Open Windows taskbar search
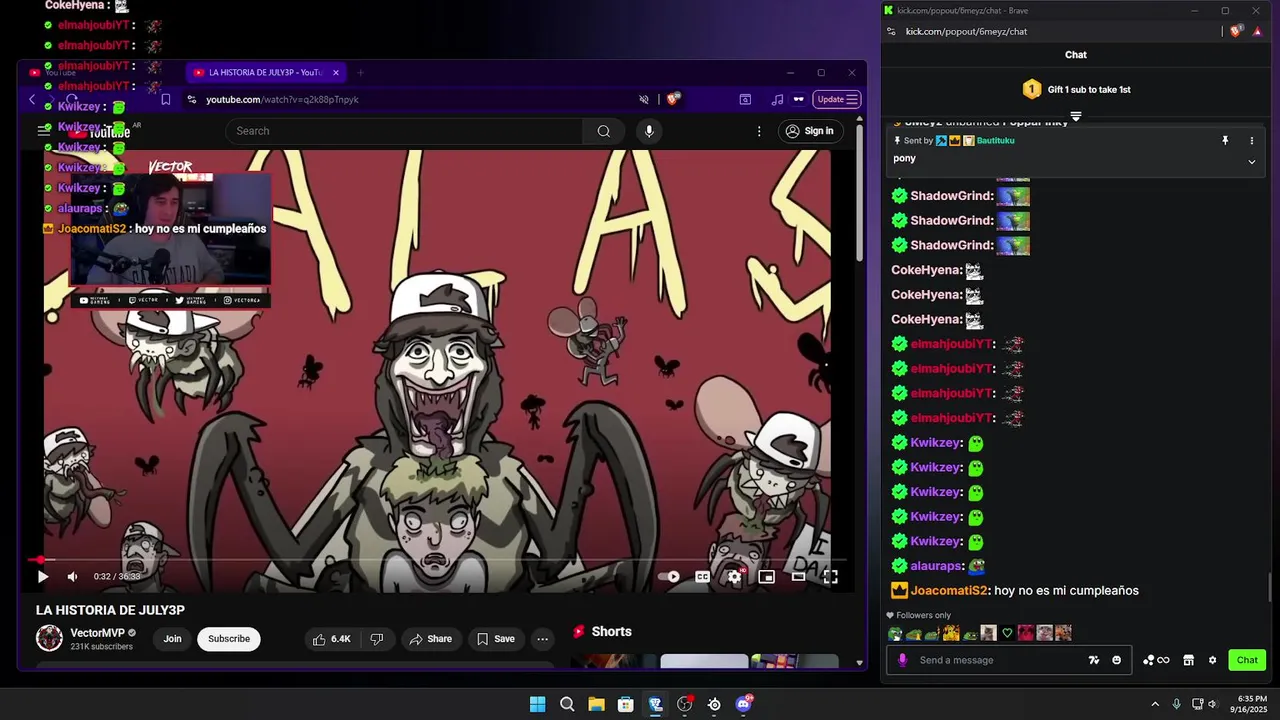Viewport: 1280px width, 720px height. pyautogui.click(x=567, y=704)
